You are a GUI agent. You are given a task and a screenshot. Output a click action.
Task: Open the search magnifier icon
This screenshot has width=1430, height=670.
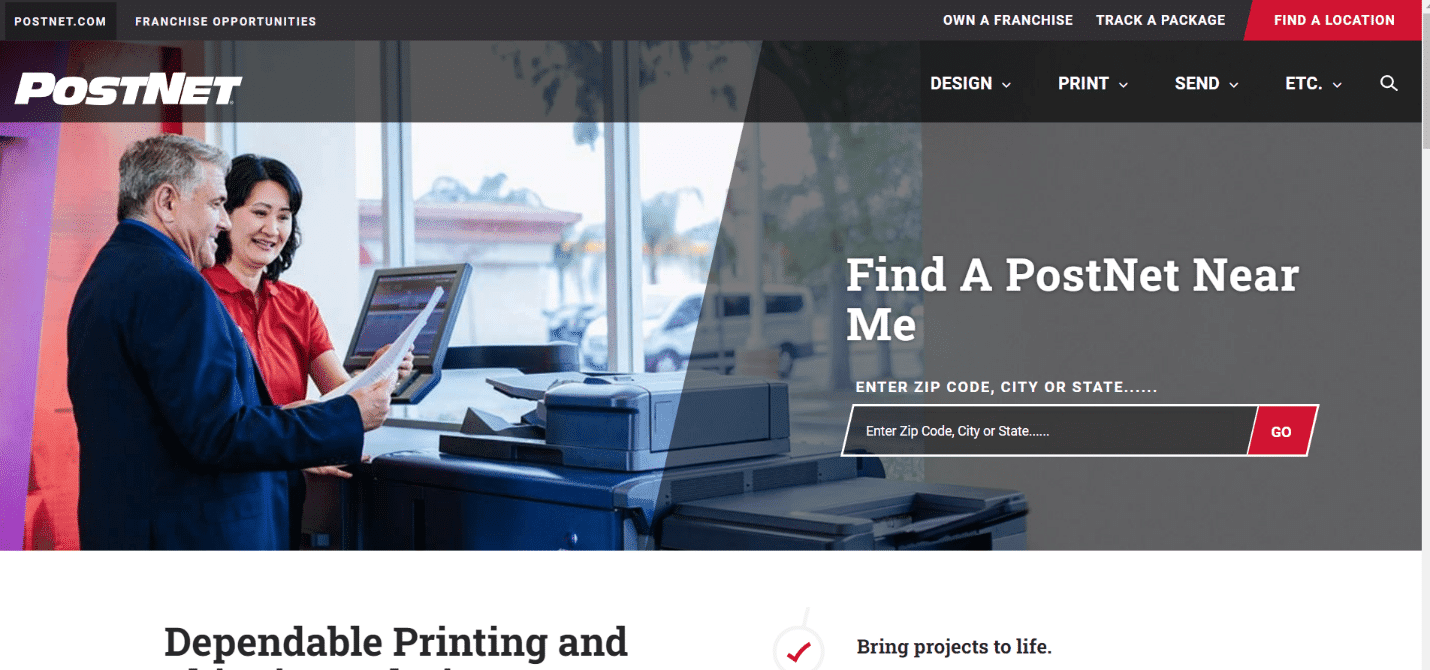1388,83
